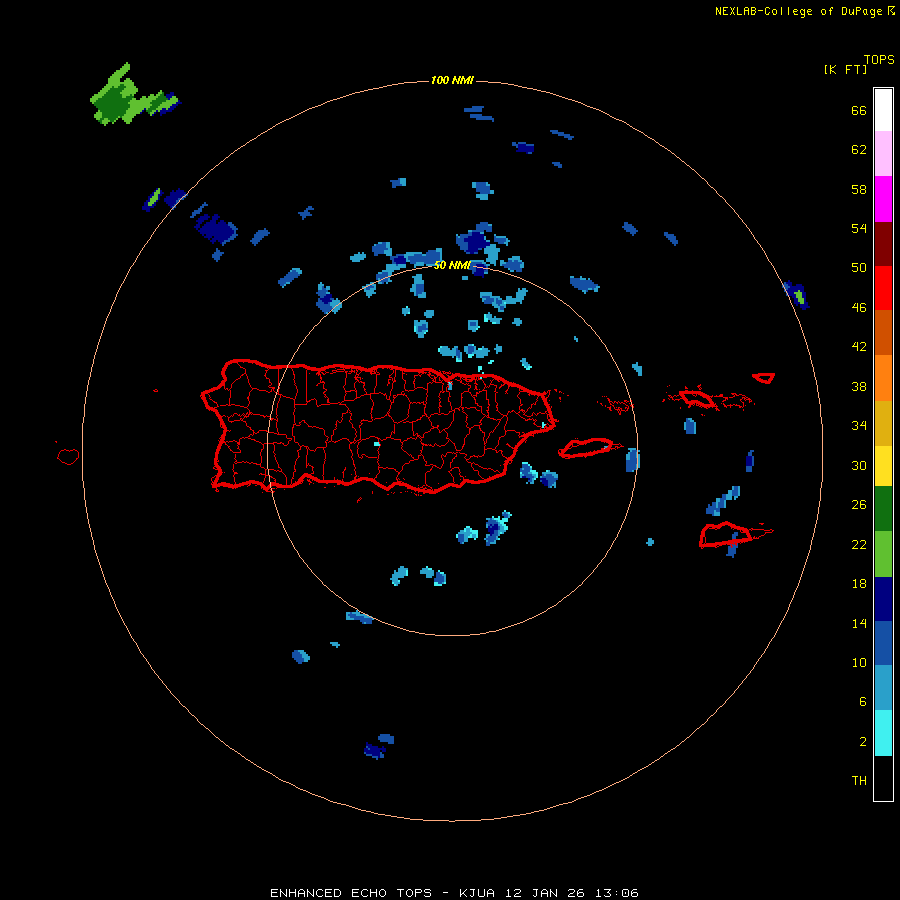Pick the dark red (maroon) legend swatch
Image resolution: width=900 pixels, height=900 pixels.
pos(883,243)
